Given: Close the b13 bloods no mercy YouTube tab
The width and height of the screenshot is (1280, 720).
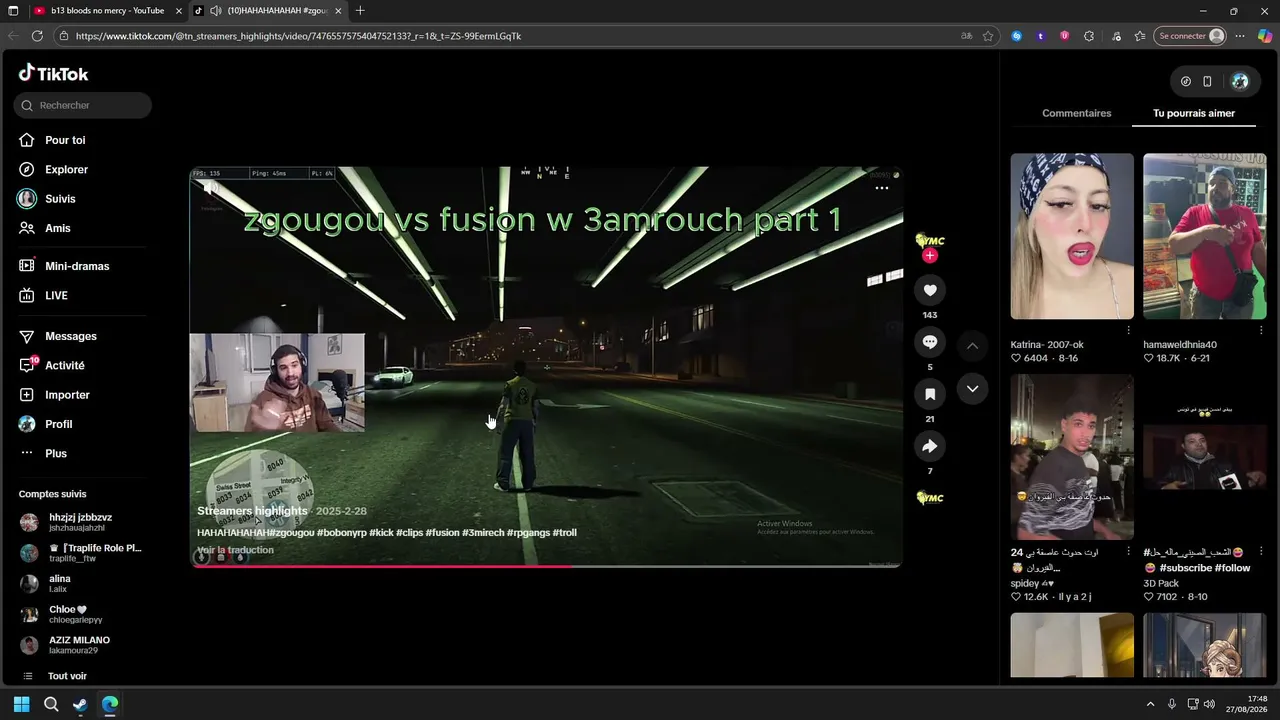Looking at the screenshot, I should coord(178,11).
